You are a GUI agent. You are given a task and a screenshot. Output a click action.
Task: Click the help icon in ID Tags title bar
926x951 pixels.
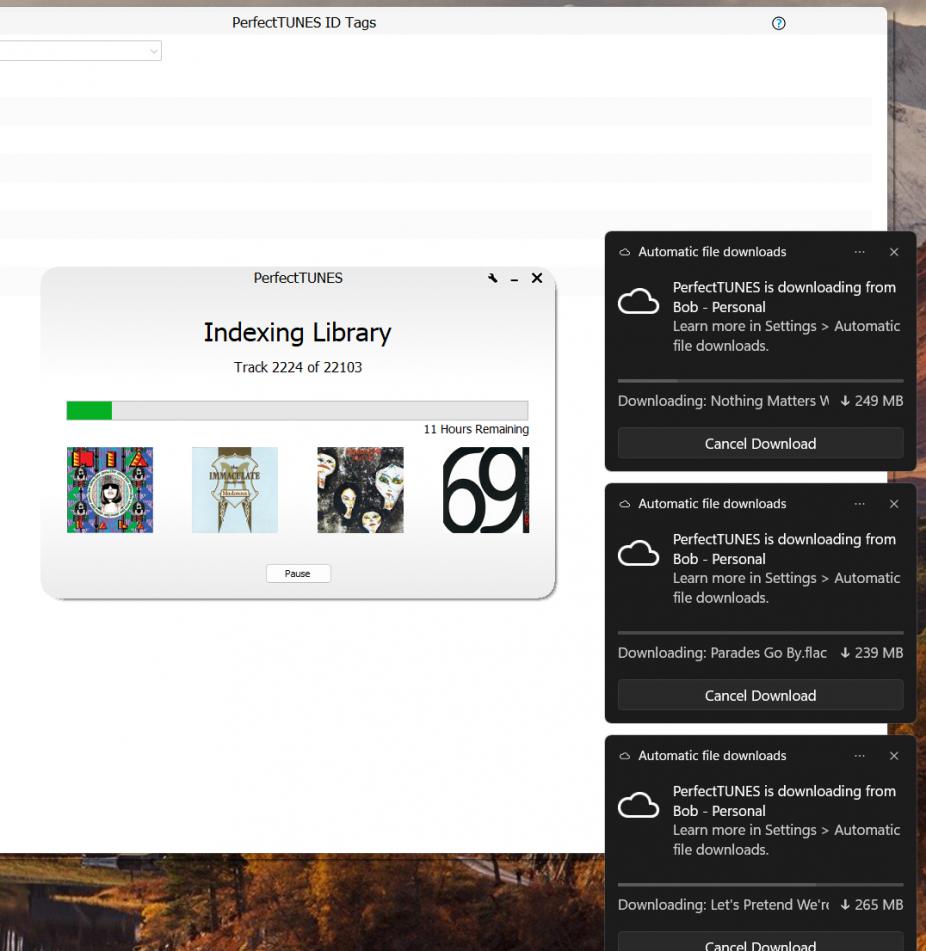pyautogui.click(x=779, y=24)
